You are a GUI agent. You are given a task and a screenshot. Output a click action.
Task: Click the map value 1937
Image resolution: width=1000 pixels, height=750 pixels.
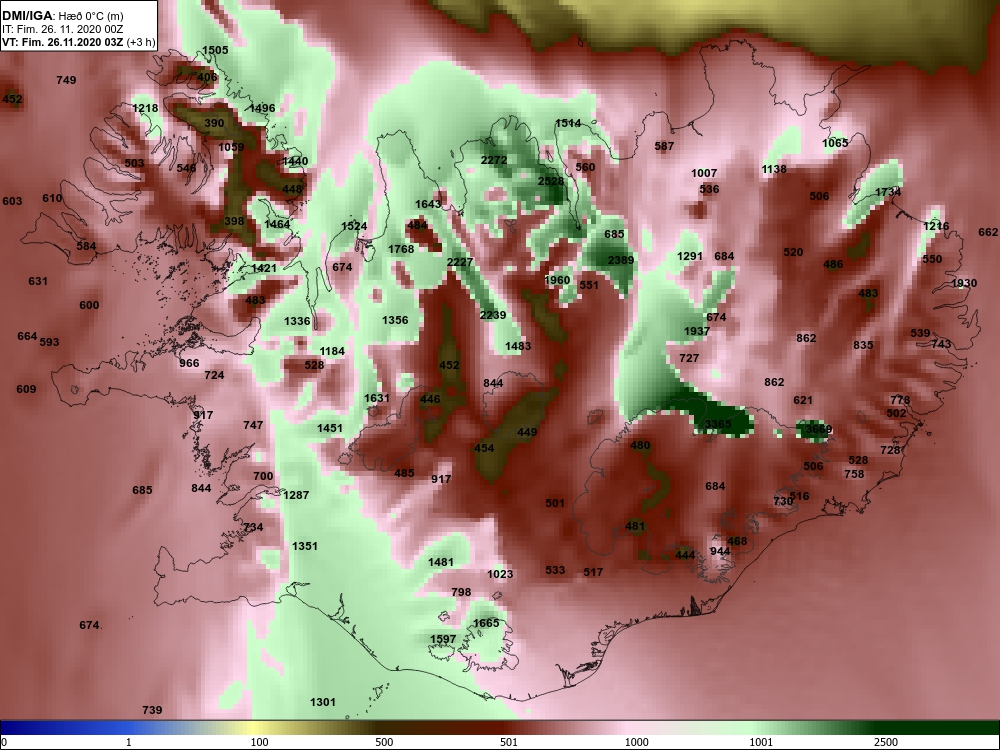point(696,332)
